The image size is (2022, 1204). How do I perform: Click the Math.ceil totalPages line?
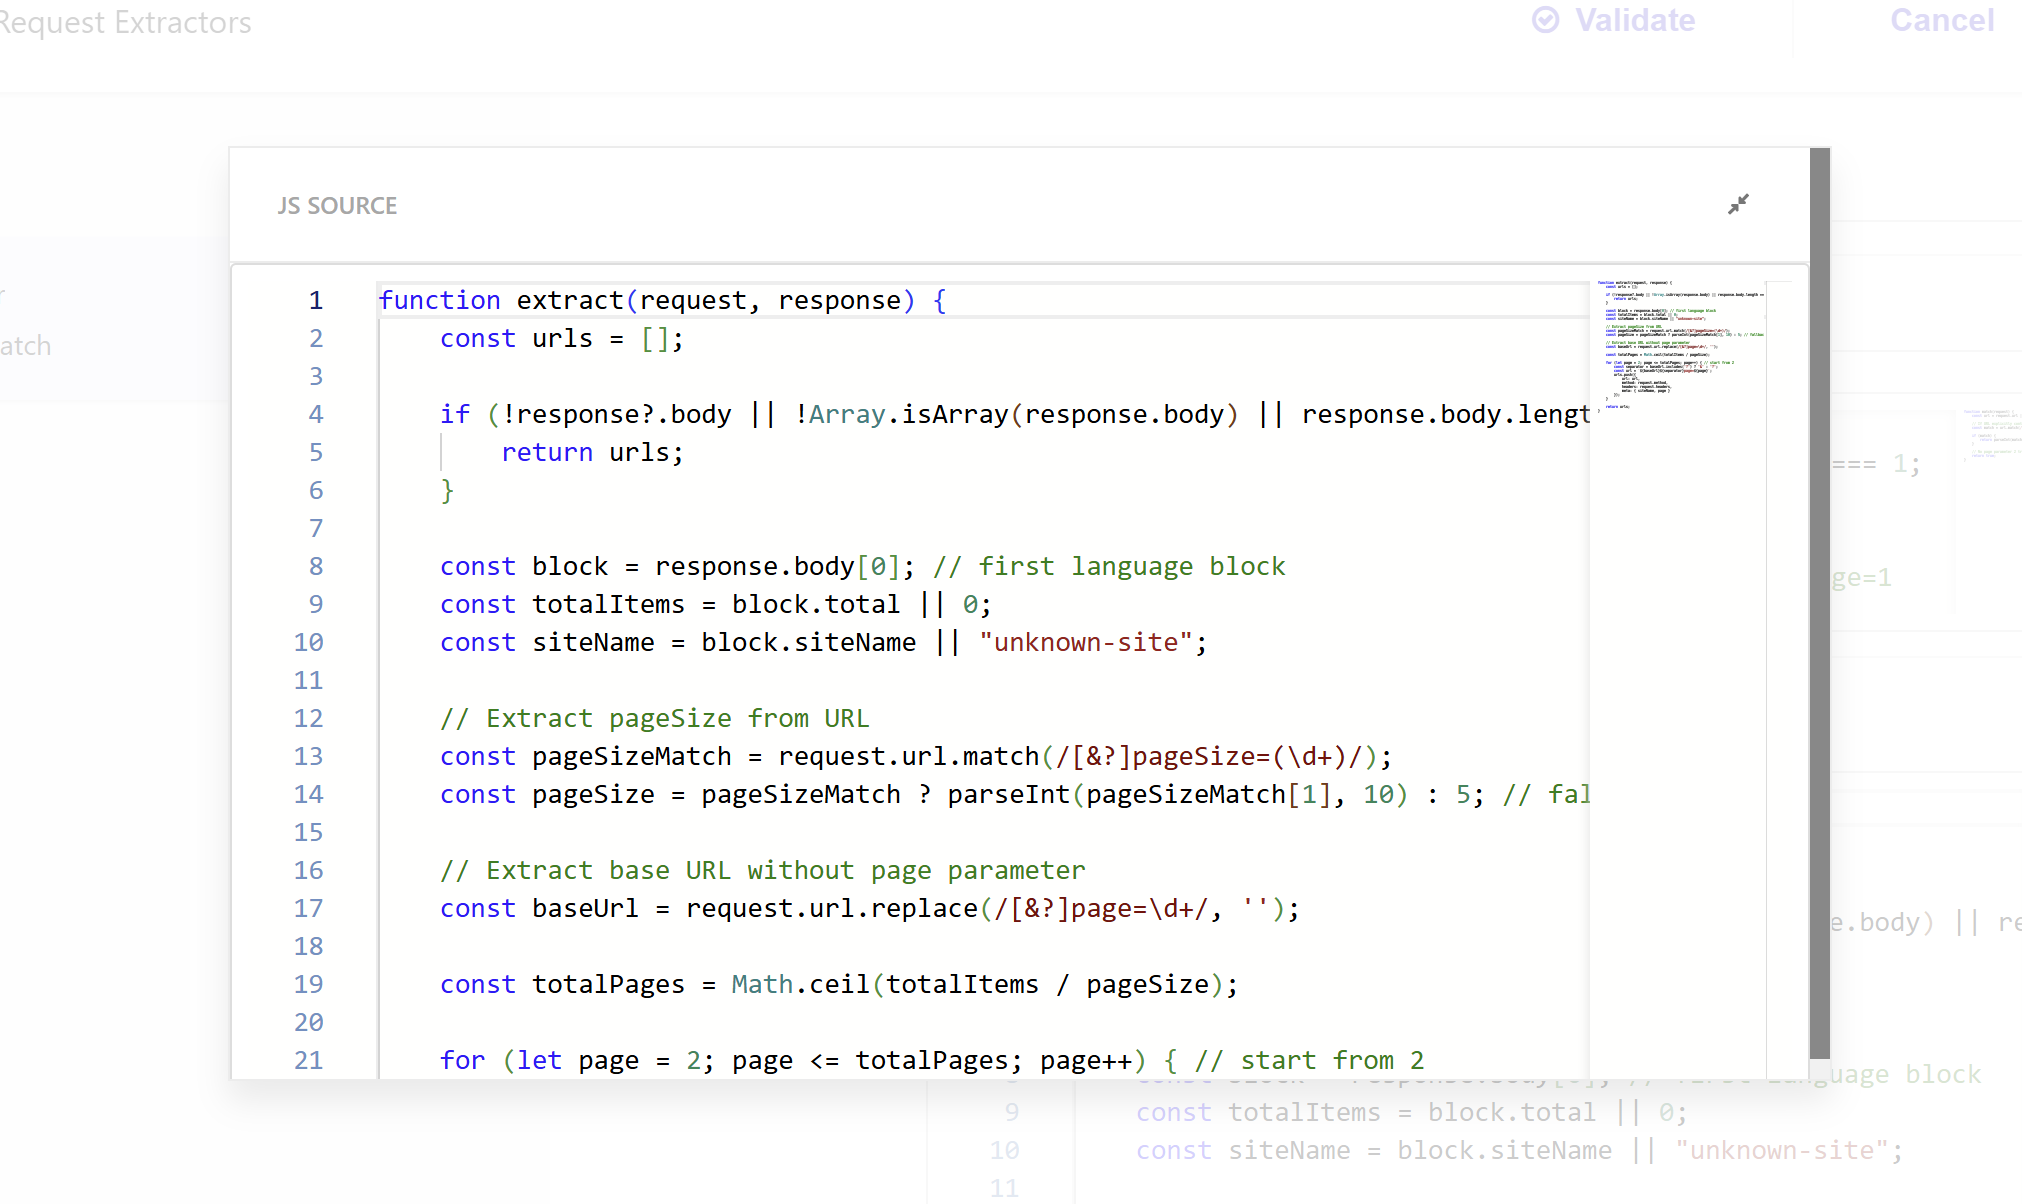click(x=838, y=985)
